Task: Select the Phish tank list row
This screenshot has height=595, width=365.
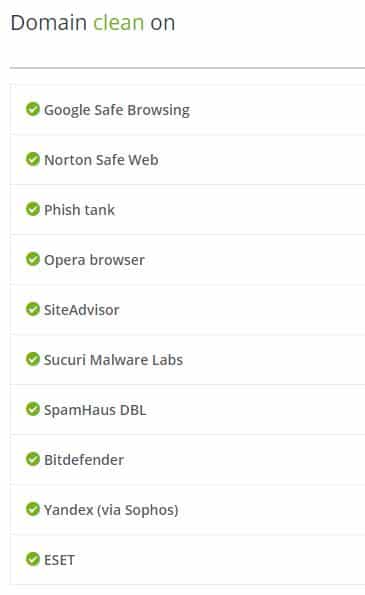Action: click(x=187, y=209)
